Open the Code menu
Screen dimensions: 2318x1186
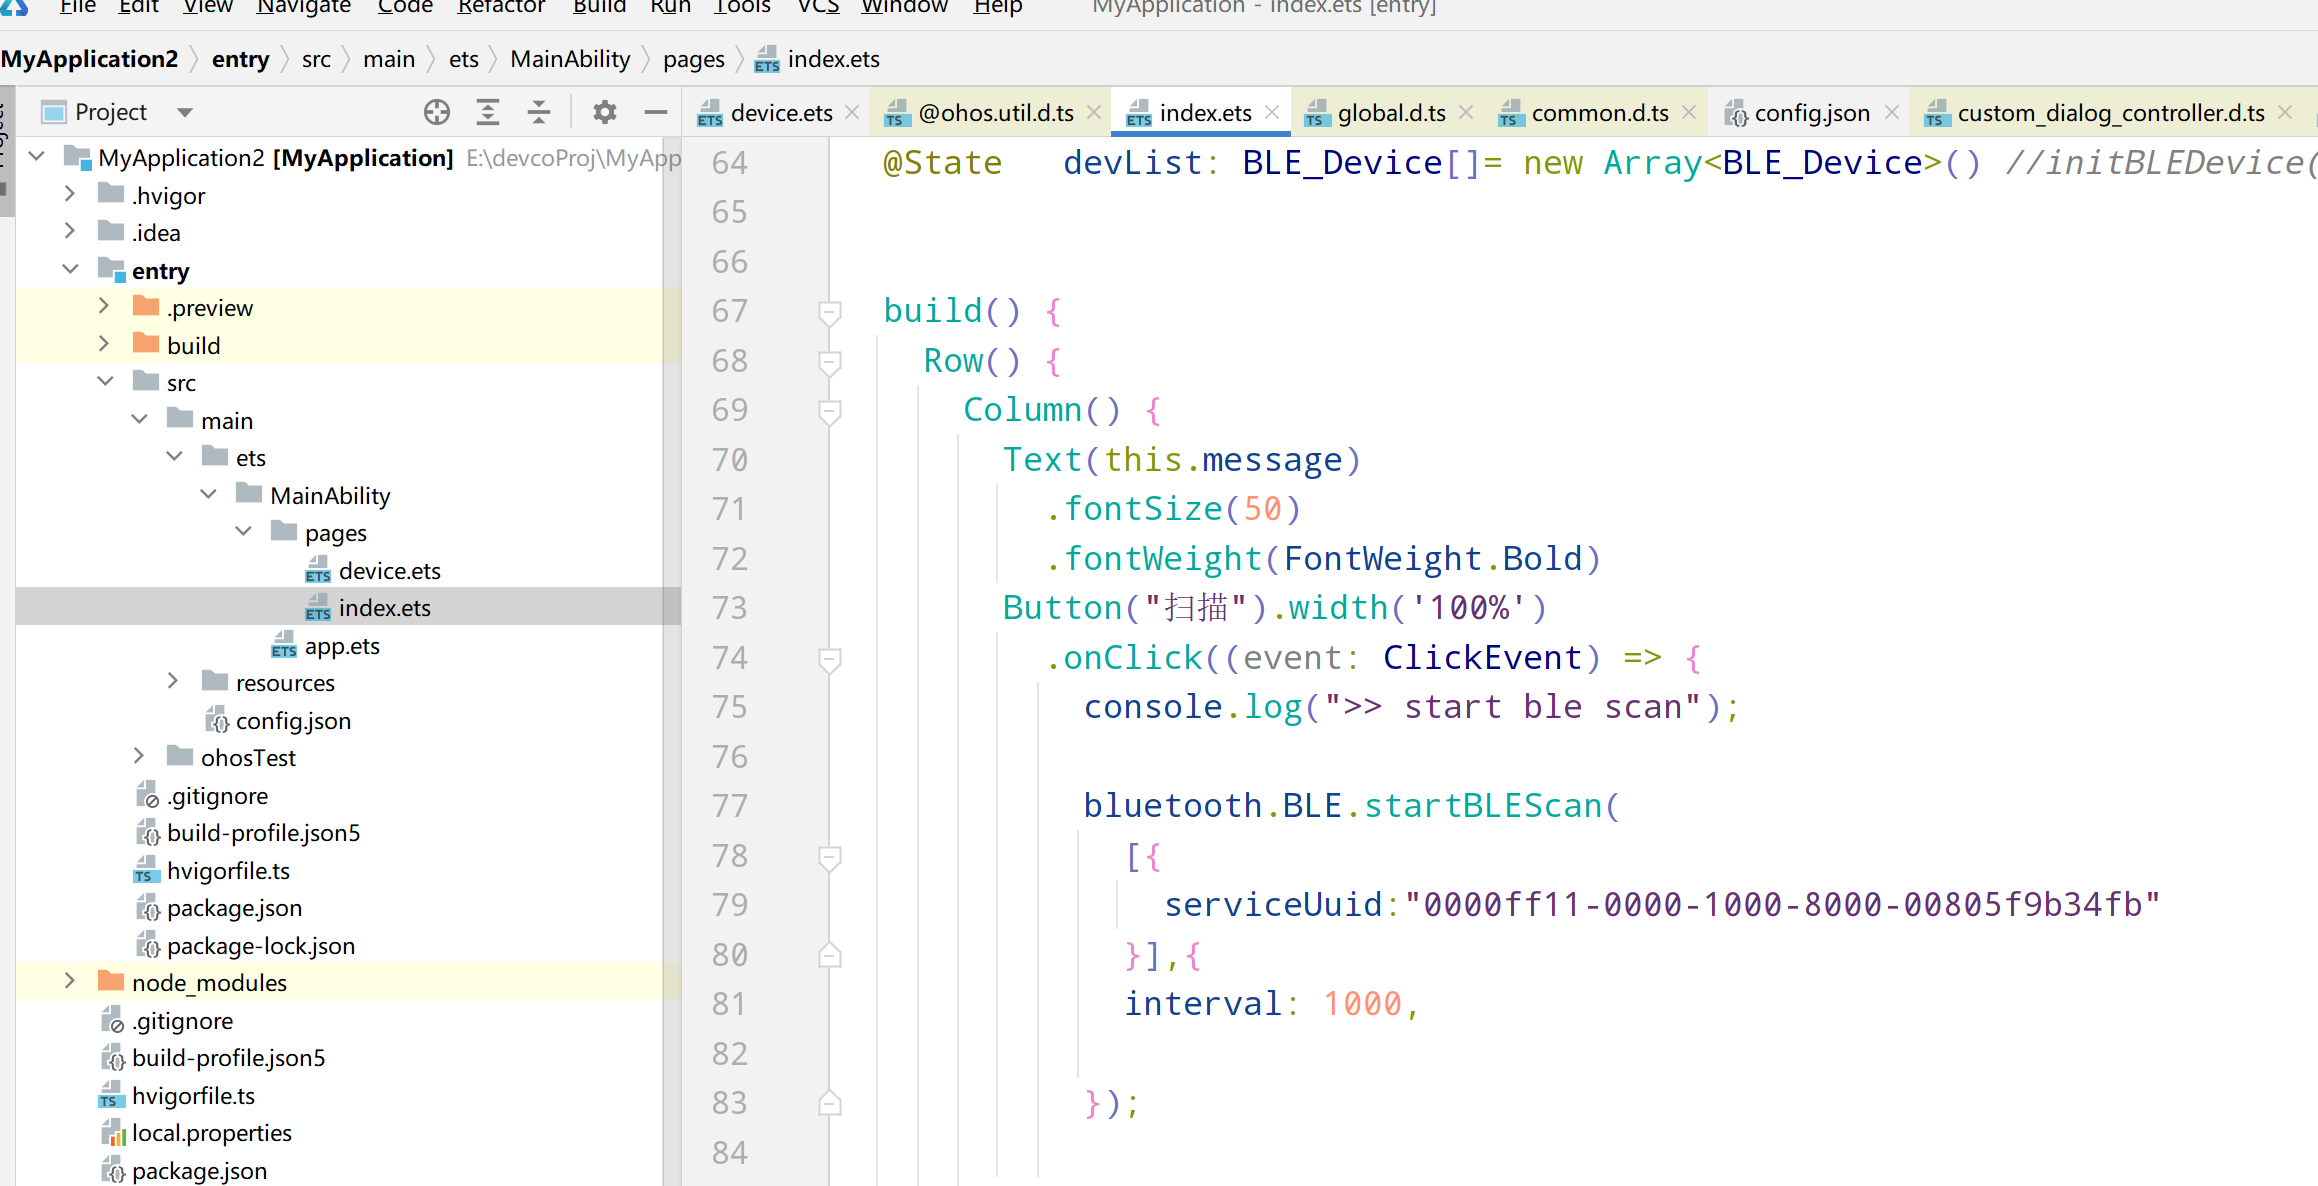[x=404, y=7]
